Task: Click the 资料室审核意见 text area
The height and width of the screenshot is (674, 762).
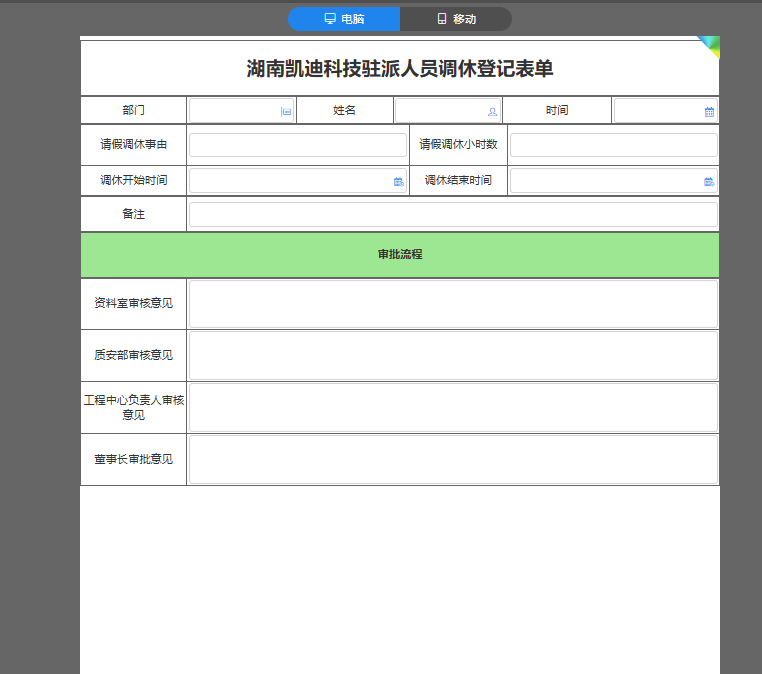Action: [x=453, y=304]
